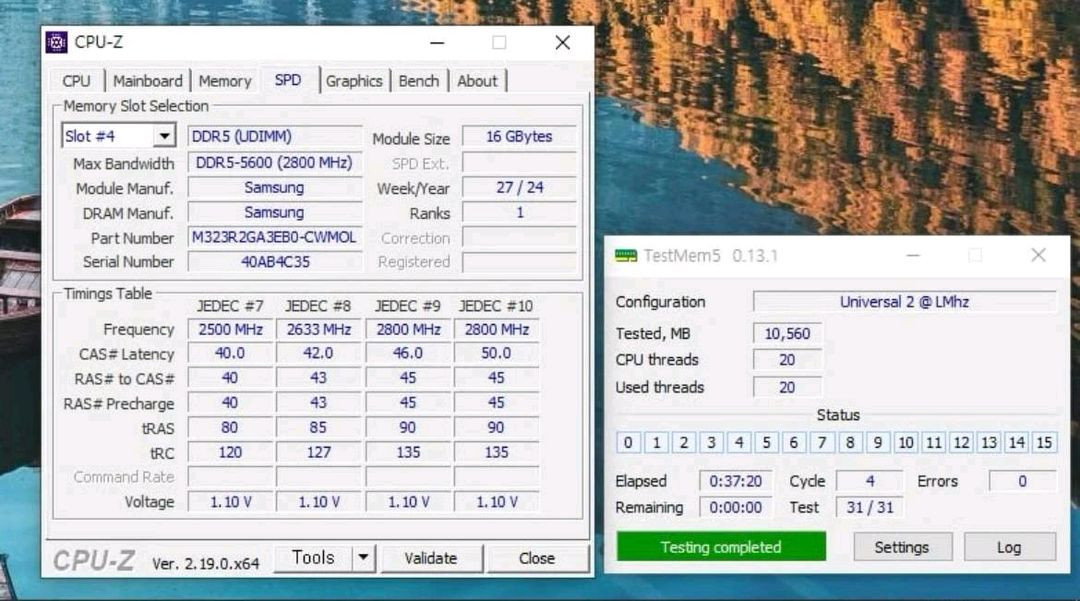Click status thread box 2

coord(684,443)
